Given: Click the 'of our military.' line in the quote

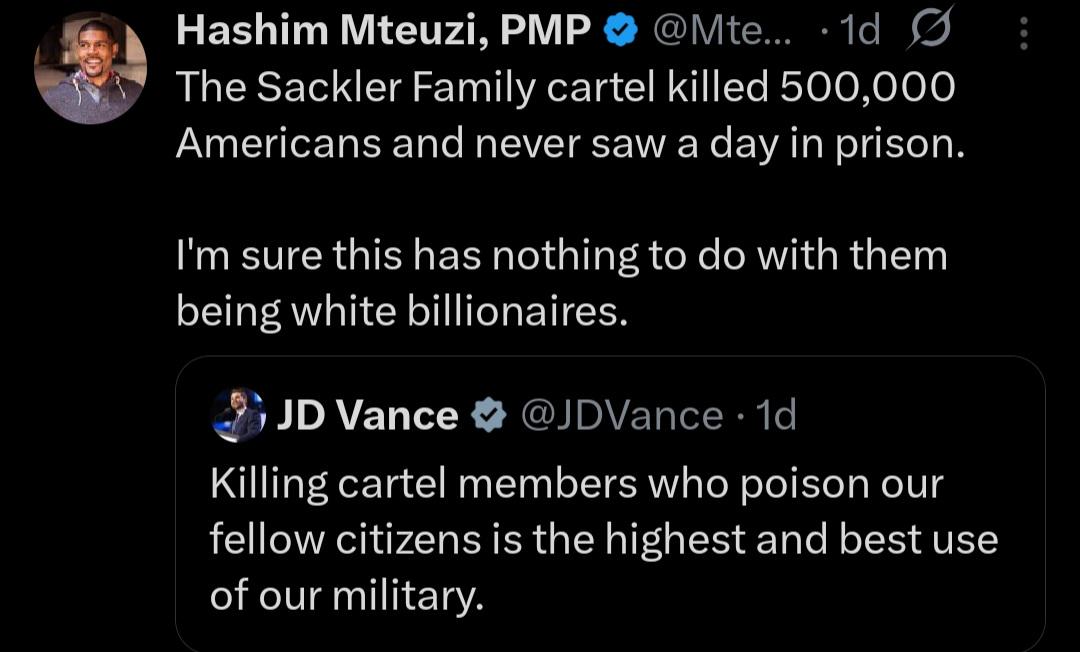Looking at the screenshot, I should click(346, 596).
